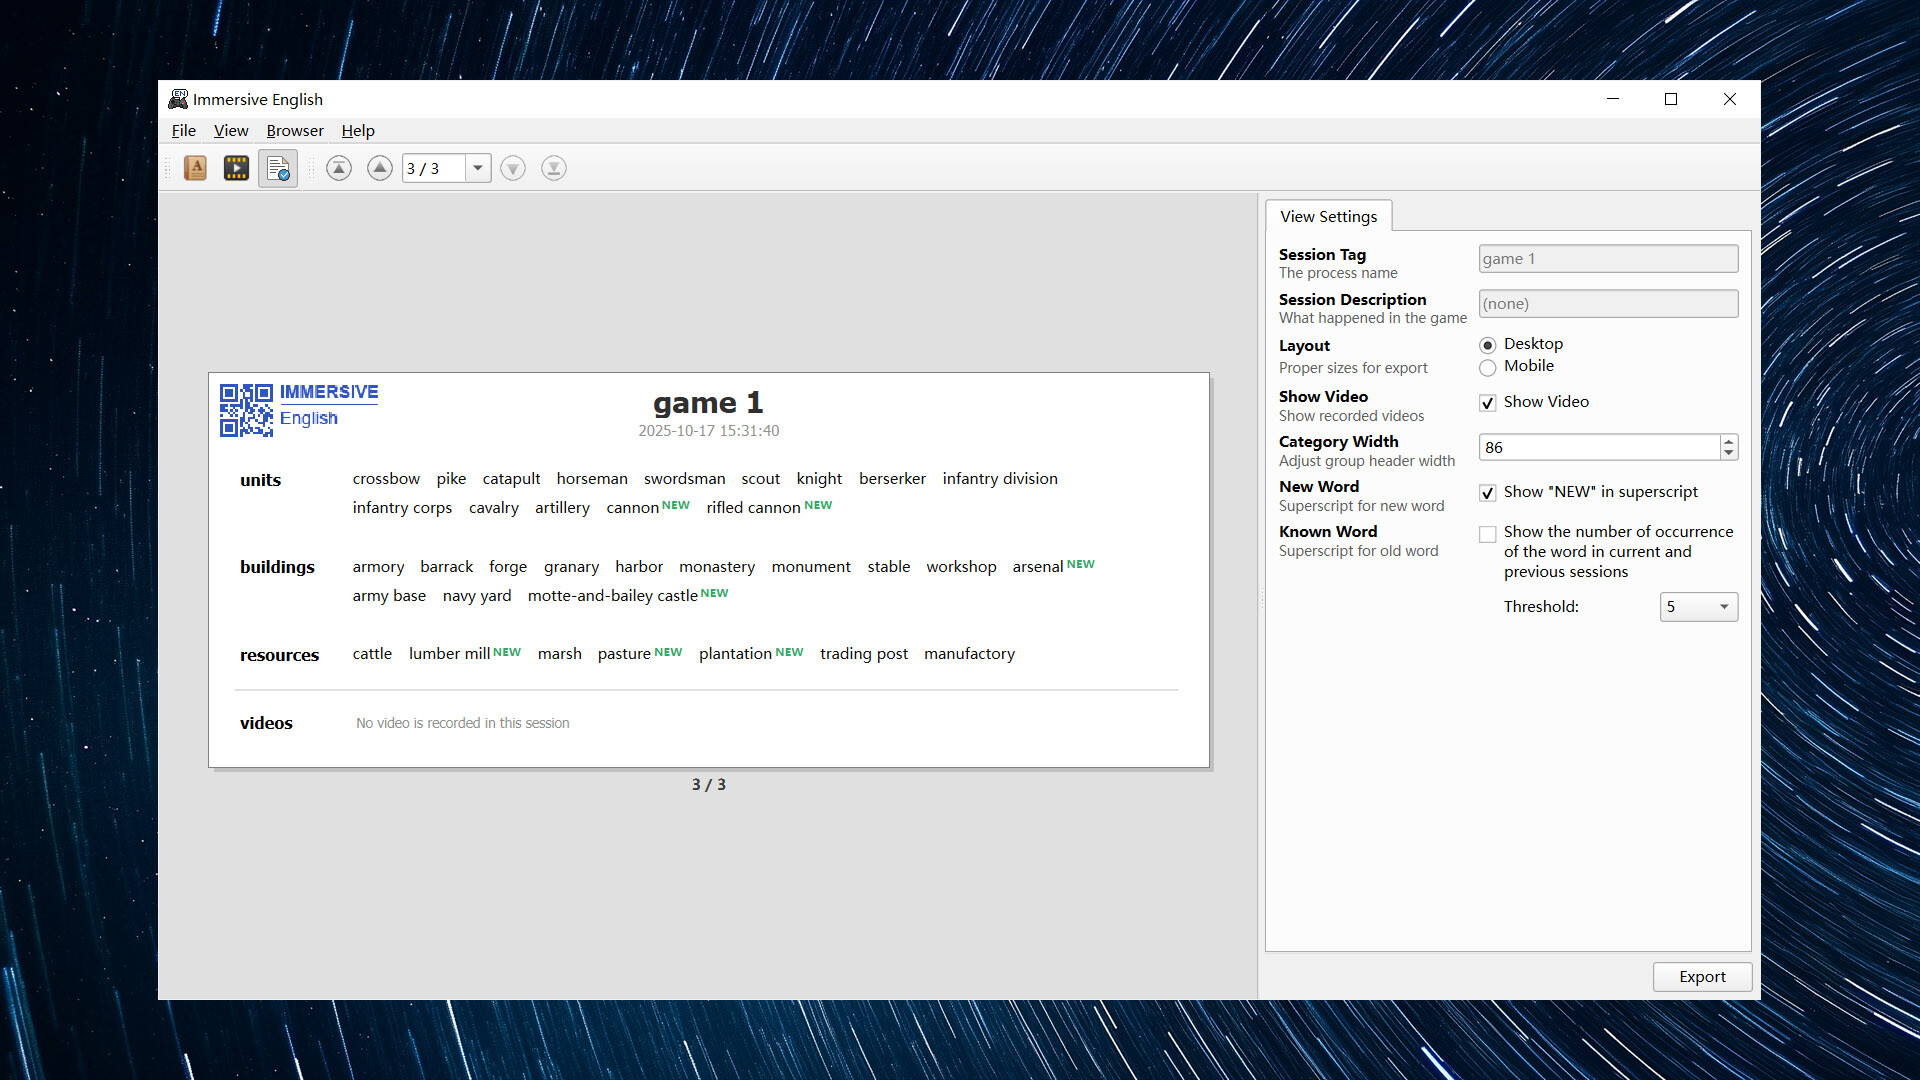Screen dimensions: 1920x1080
Task: Click the Immersive English QR code logo
Action: click(246, 409)
